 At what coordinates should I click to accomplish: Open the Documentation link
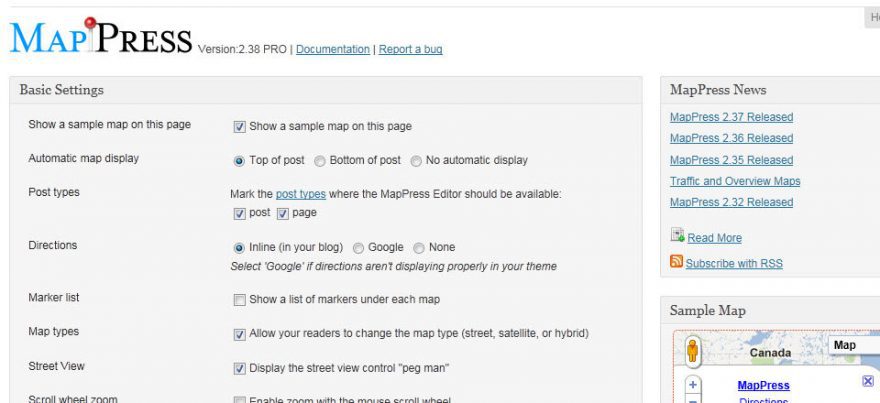[333, 49]
